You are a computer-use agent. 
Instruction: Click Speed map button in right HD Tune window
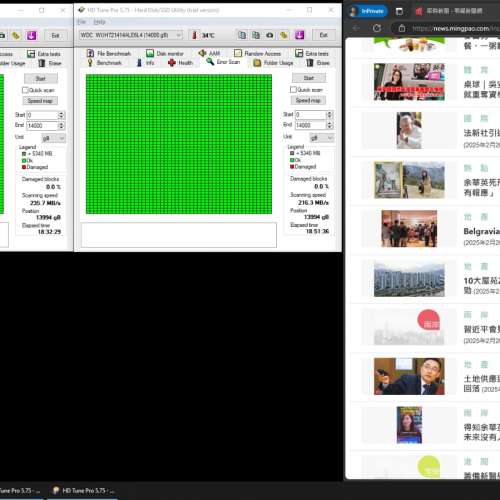coord(308,100)
